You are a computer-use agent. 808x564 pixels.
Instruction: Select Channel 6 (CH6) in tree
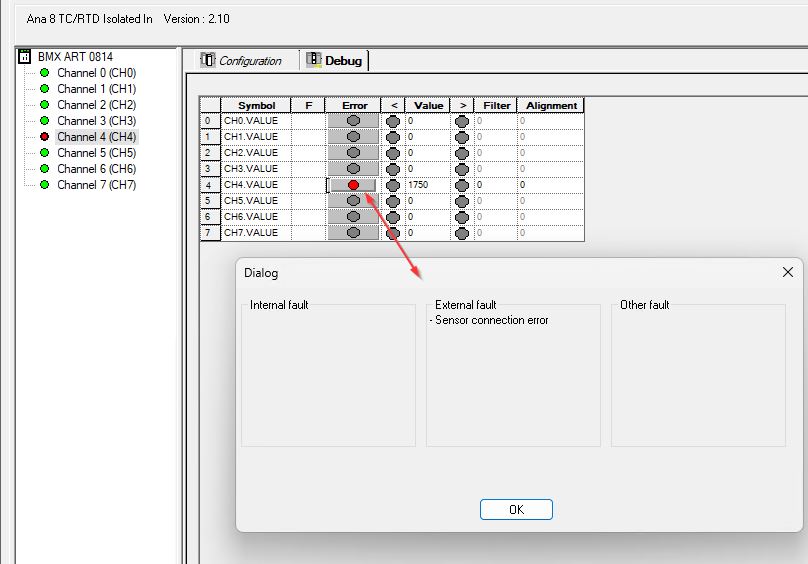pyautogui.click(x=96, y=169)
